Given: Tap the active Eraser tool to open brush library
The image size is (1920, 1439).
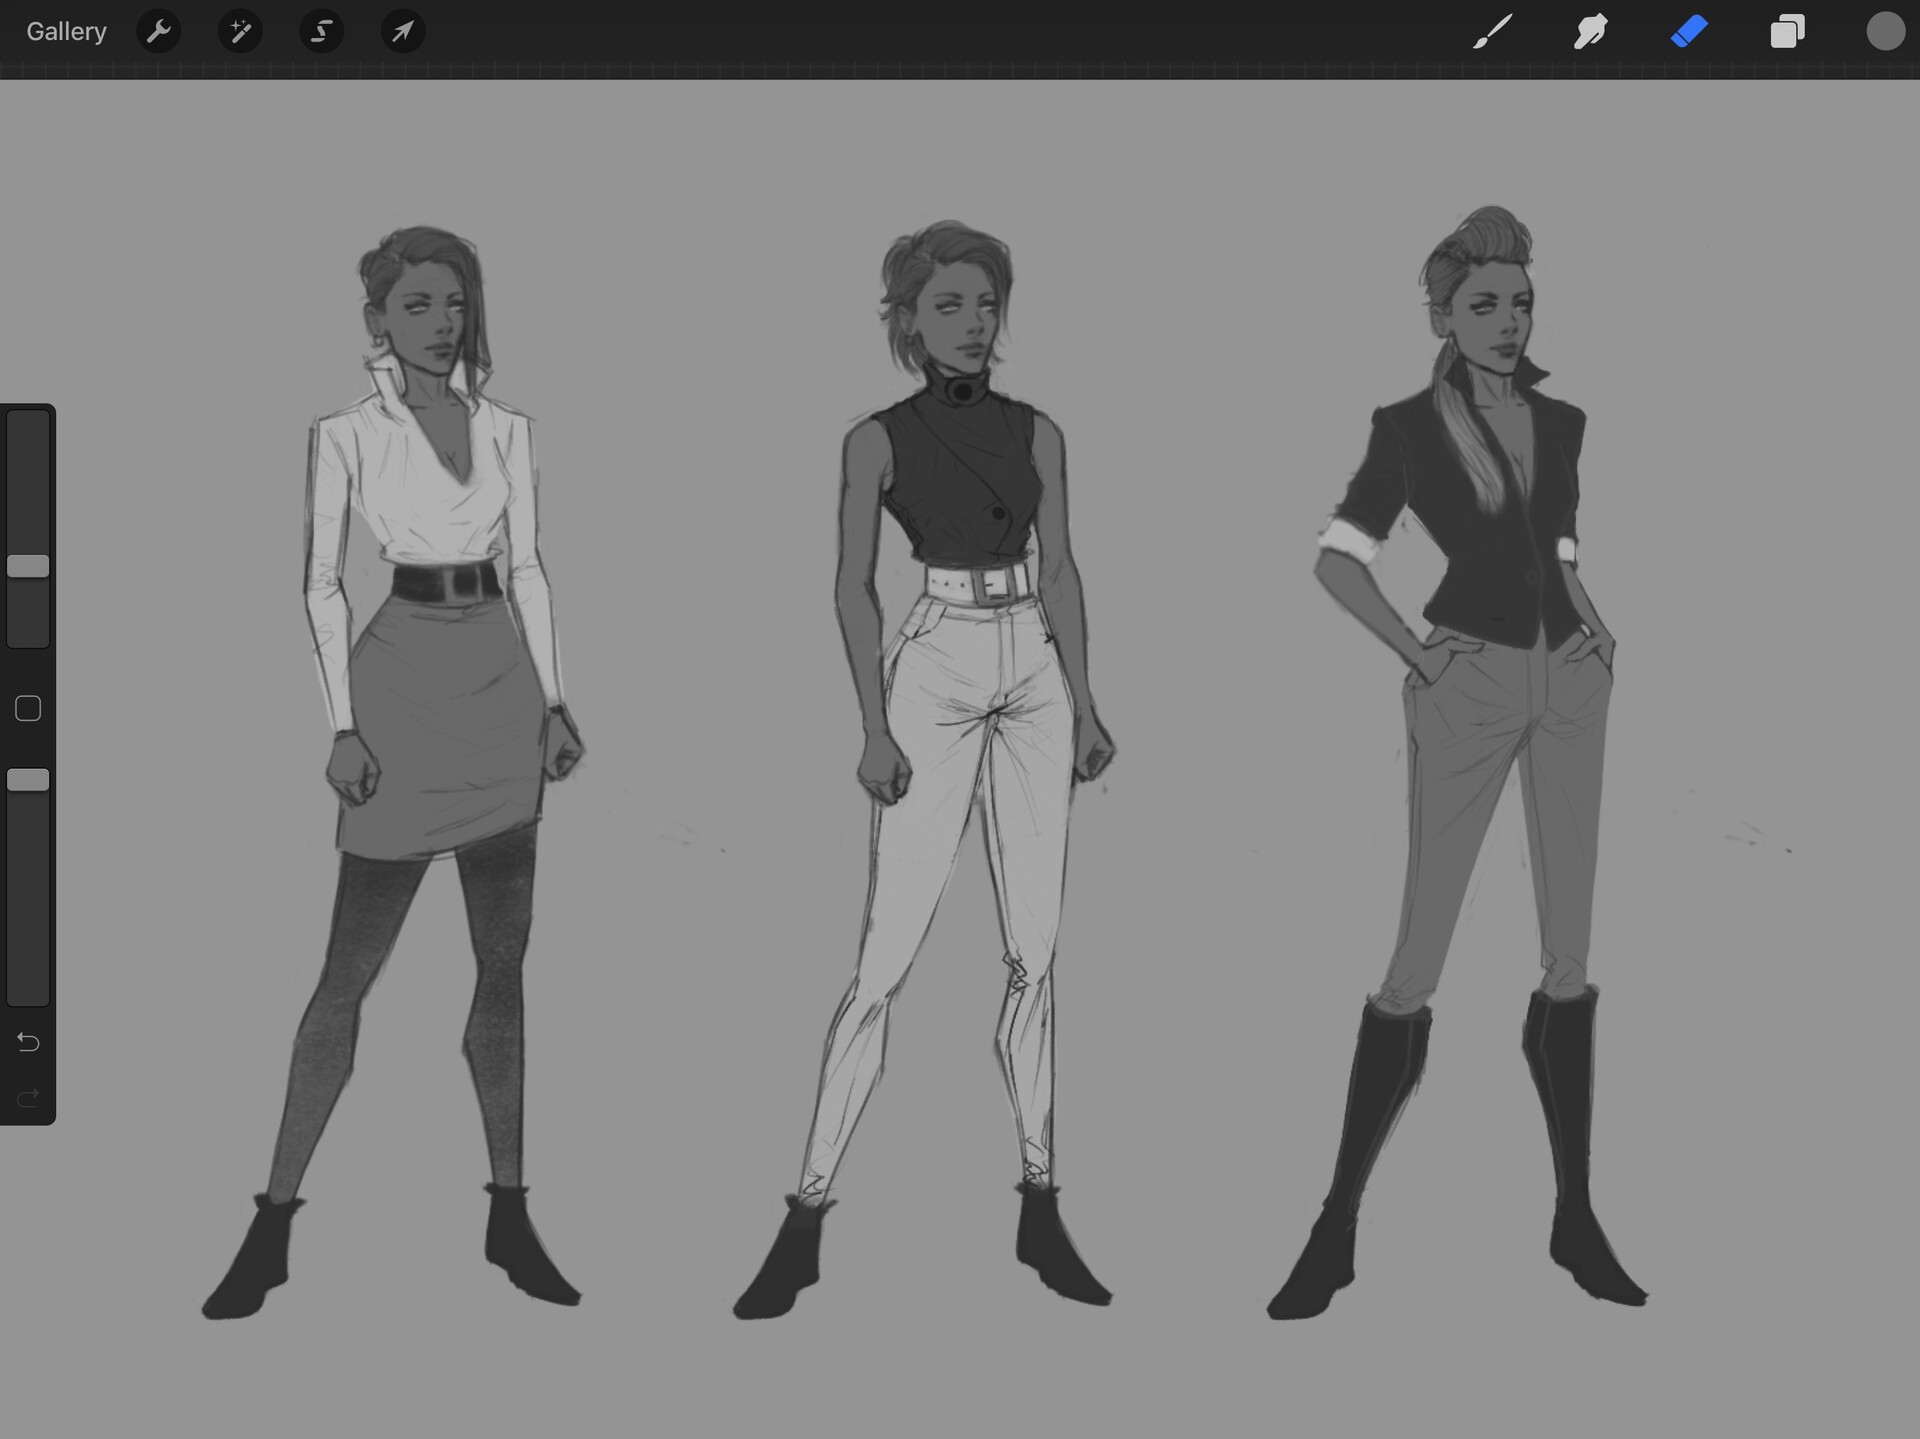Looking at the screenshot, I should (1689, 31).
